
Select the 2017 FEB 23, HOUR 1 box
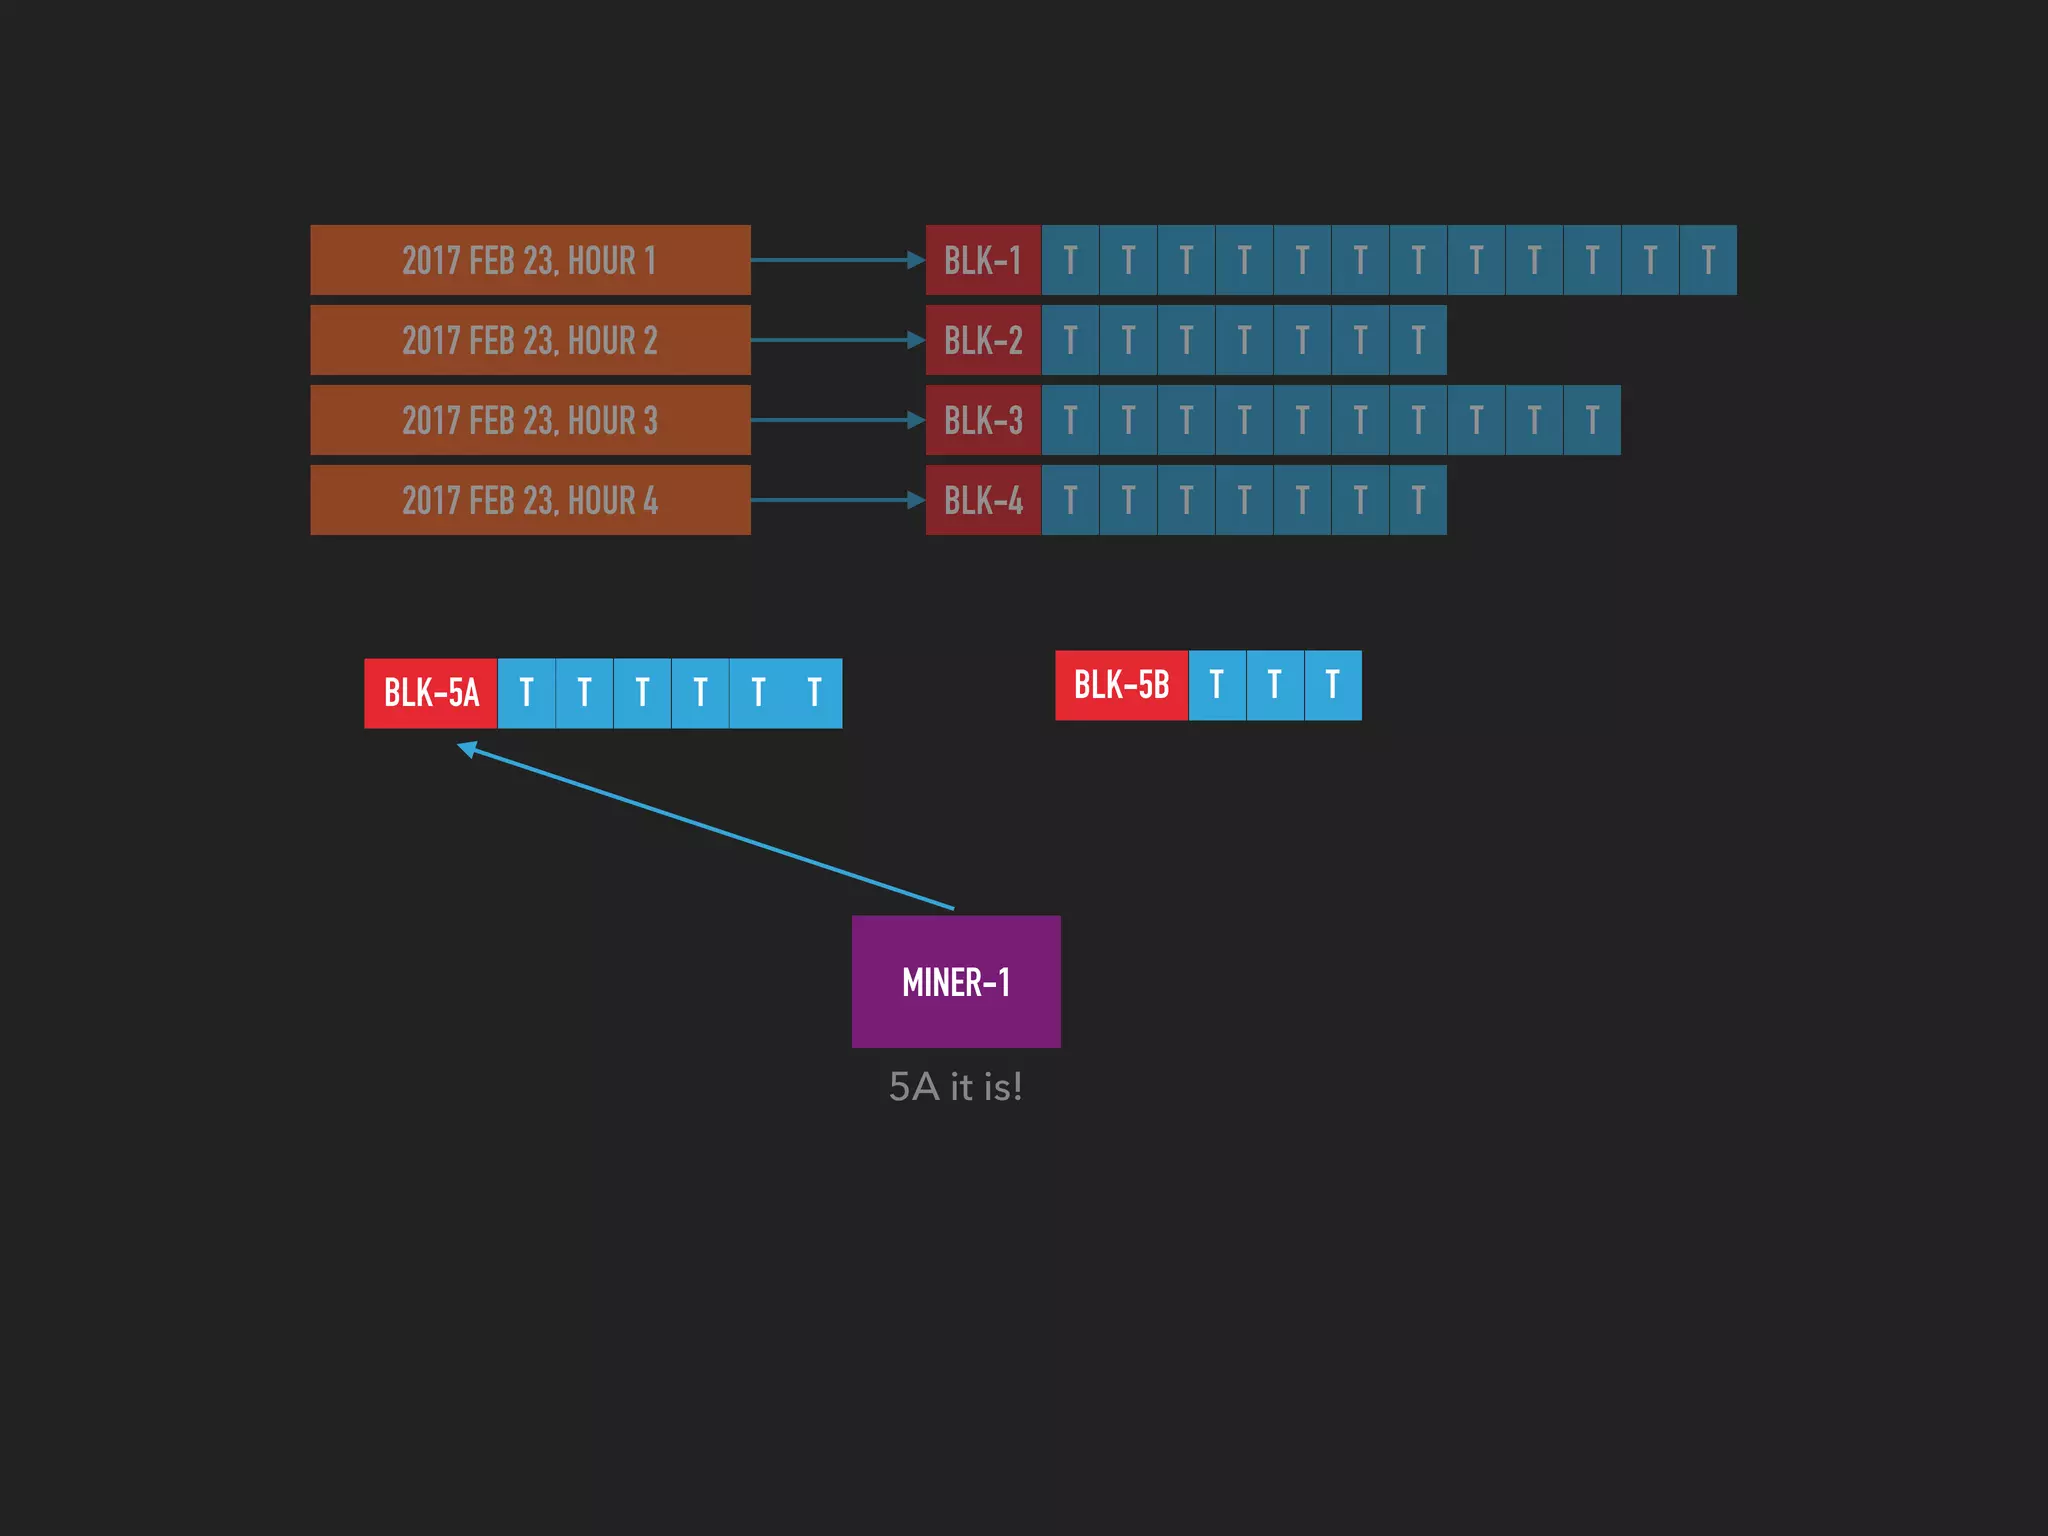click(x=530, y=260)
